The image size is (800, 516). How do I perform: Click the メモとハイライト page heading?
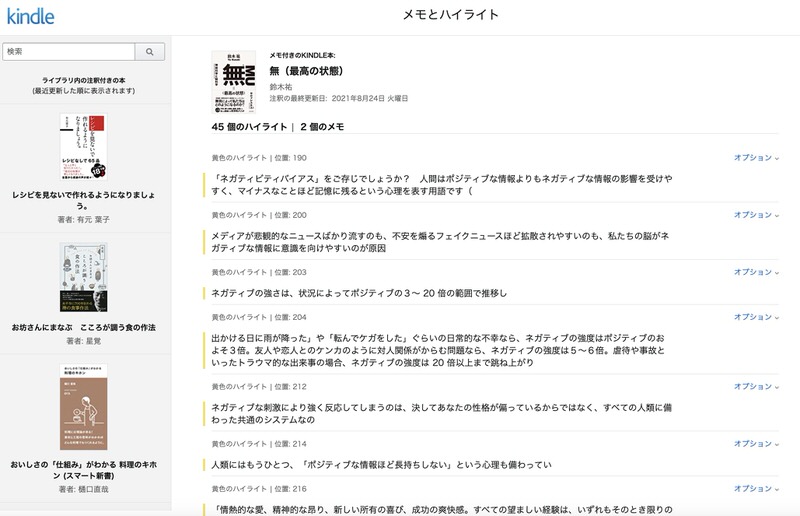(x=451, y=15)
